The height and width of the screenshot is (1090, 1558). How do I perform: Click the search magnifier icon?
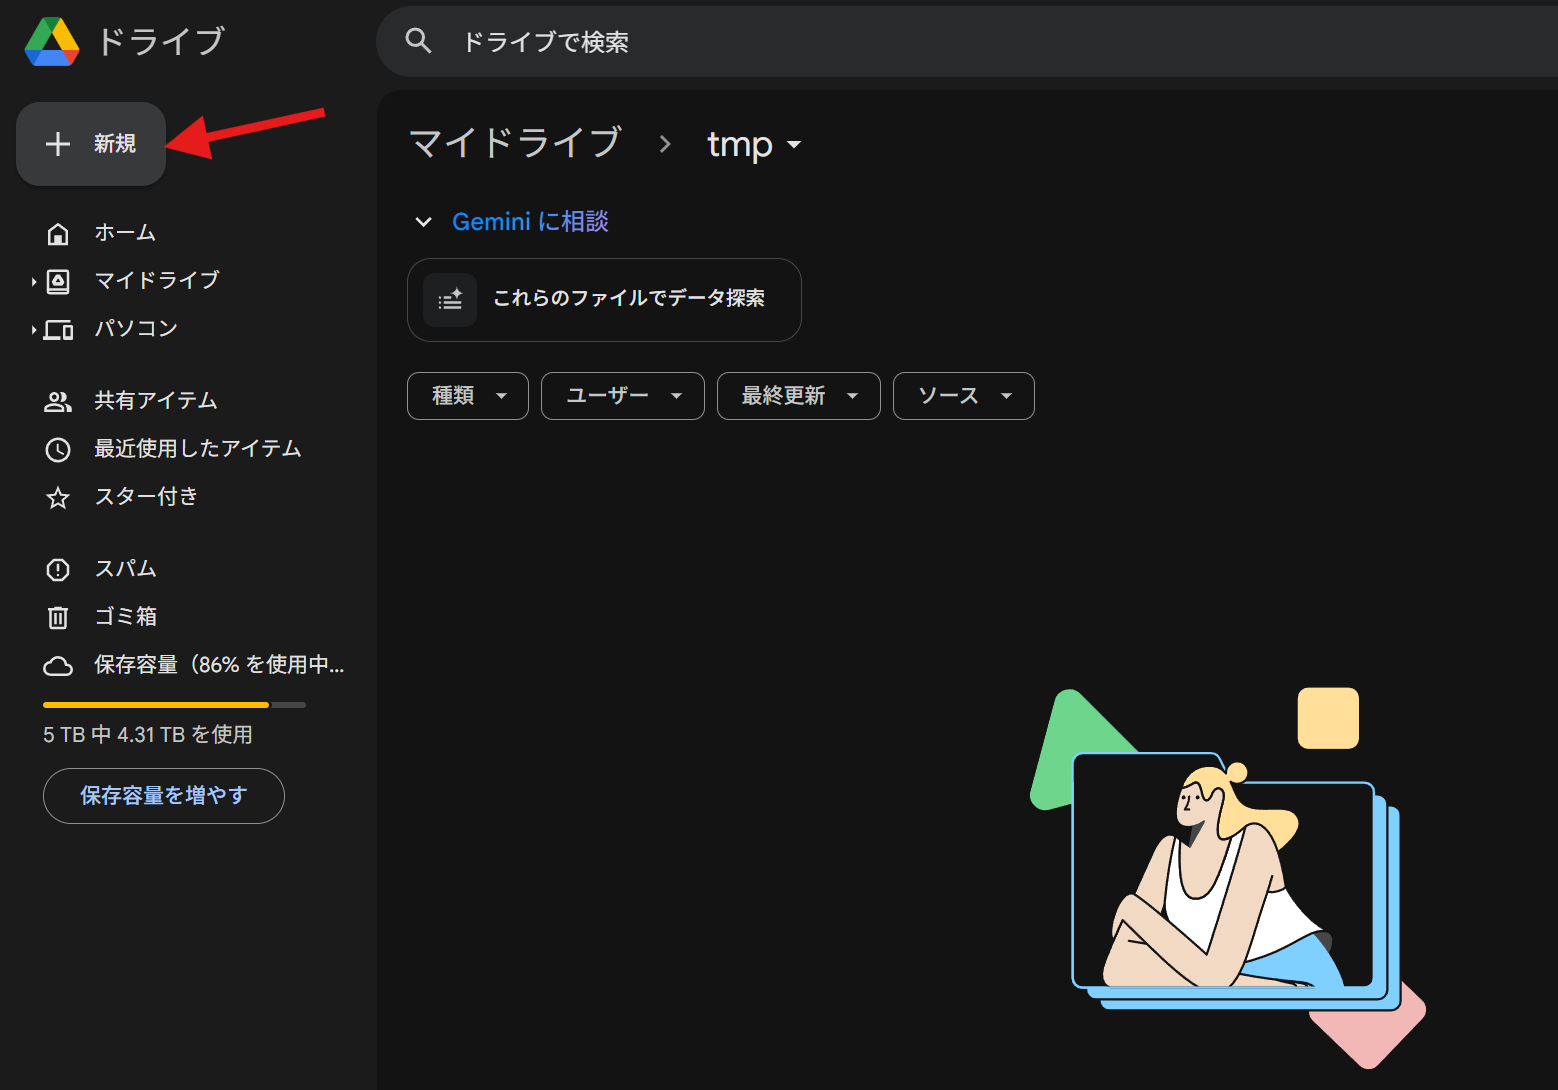pyautogui.click(x=418, y=41)
